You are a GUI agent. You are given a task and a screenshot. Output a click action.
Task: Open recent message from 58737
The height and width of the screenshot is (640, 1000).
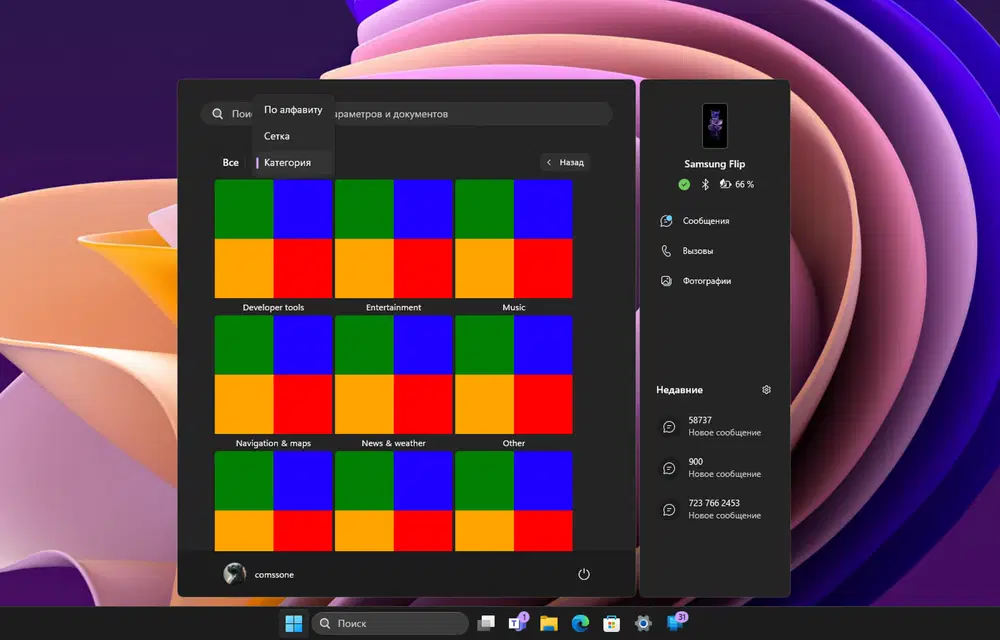(x=714, y=426)
